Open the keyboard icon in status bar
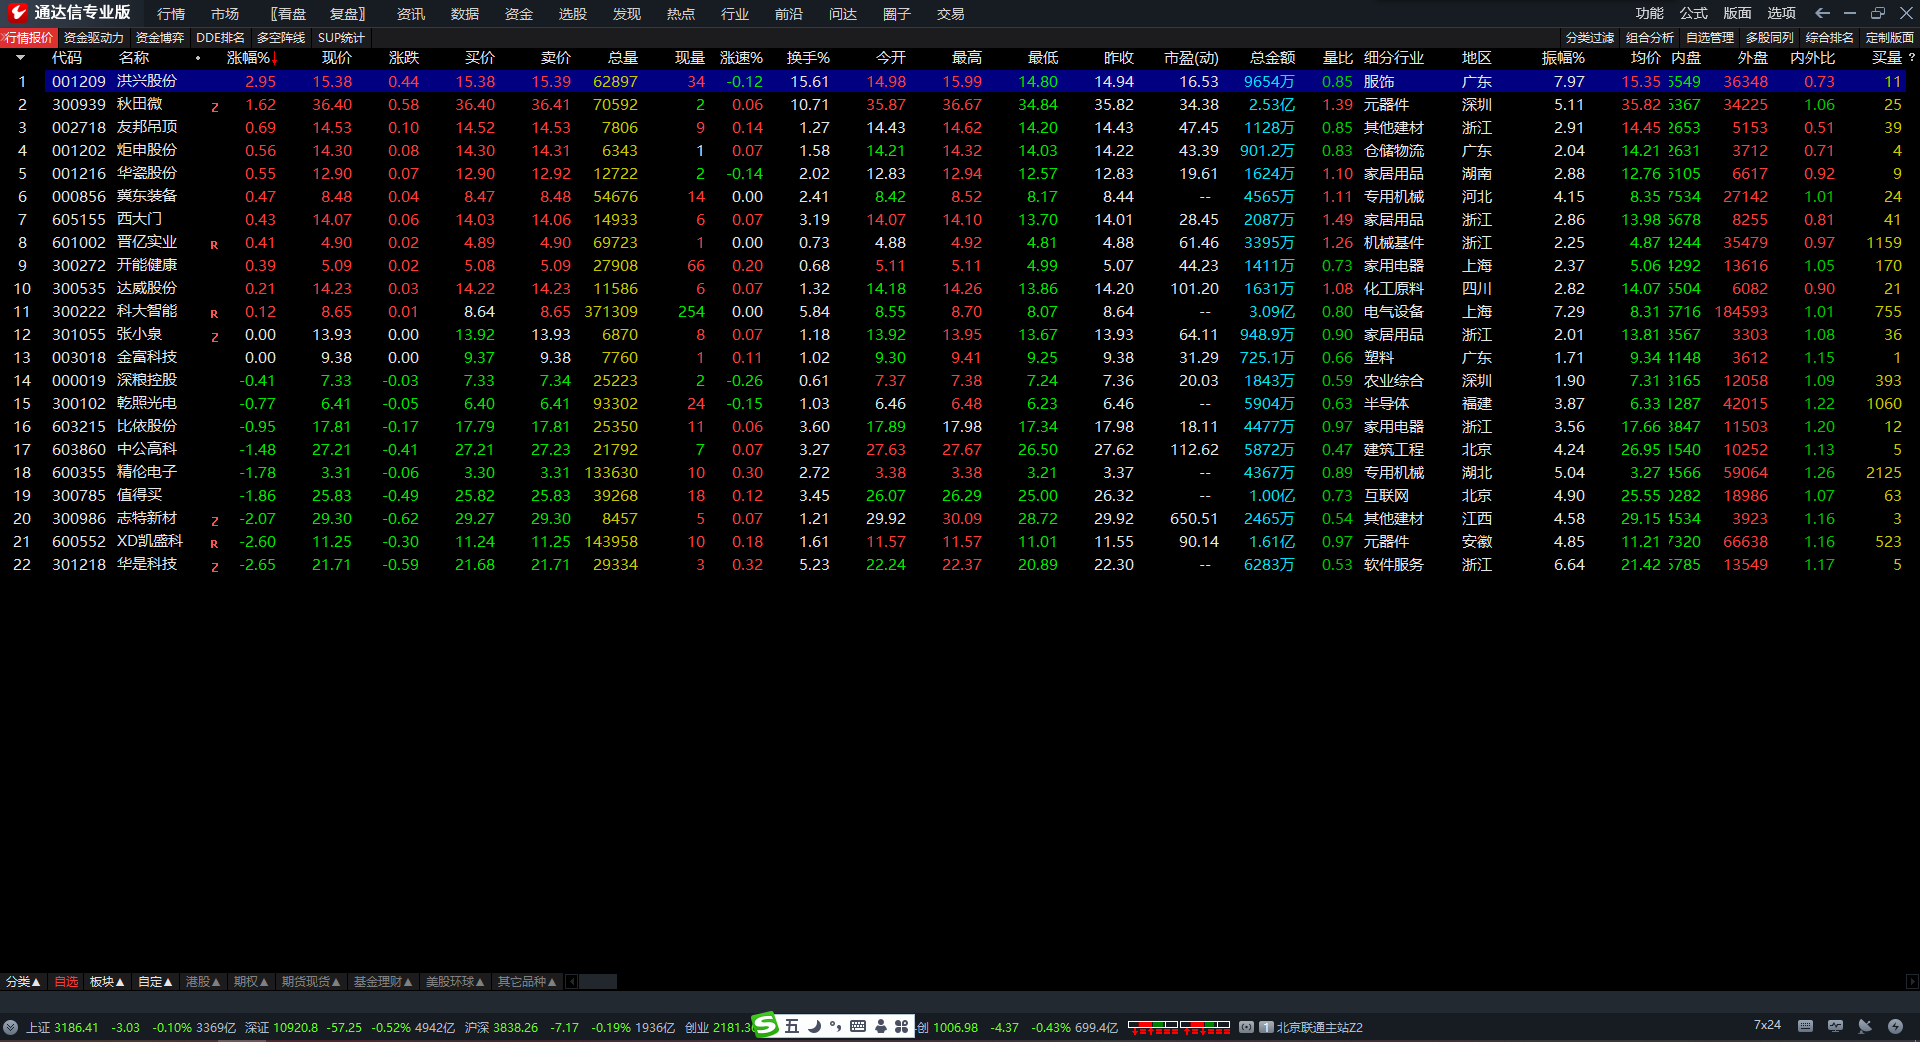Viewport: 1920px width, 1042px height. [x=1805, y=1026]
